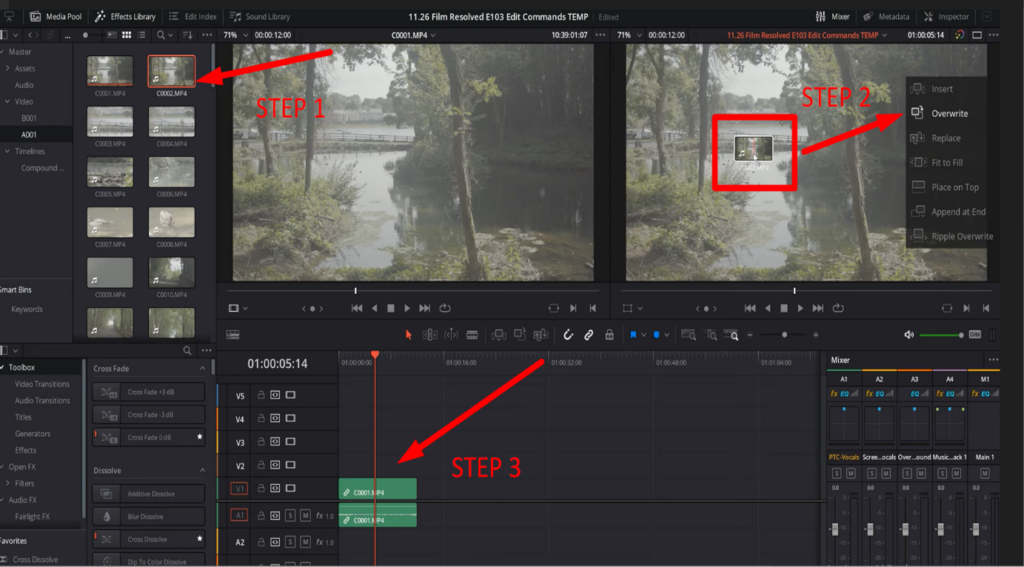Viewport: 1024px width, 567px height.
Task: Open Timeline View Options icon
Action: (x=232, y=334)
